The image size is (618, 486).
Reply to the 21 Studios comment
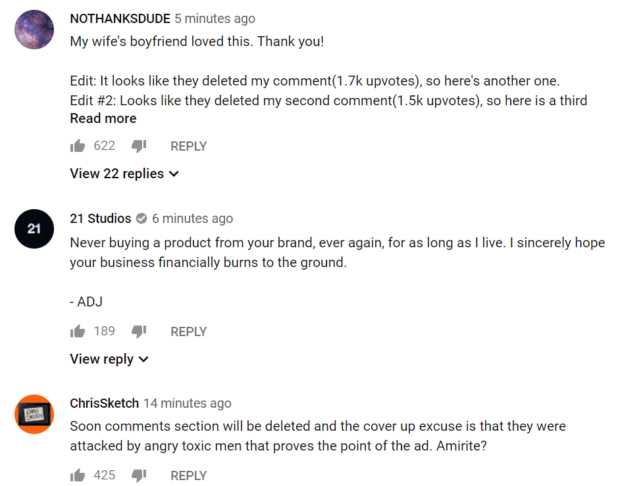188,331
